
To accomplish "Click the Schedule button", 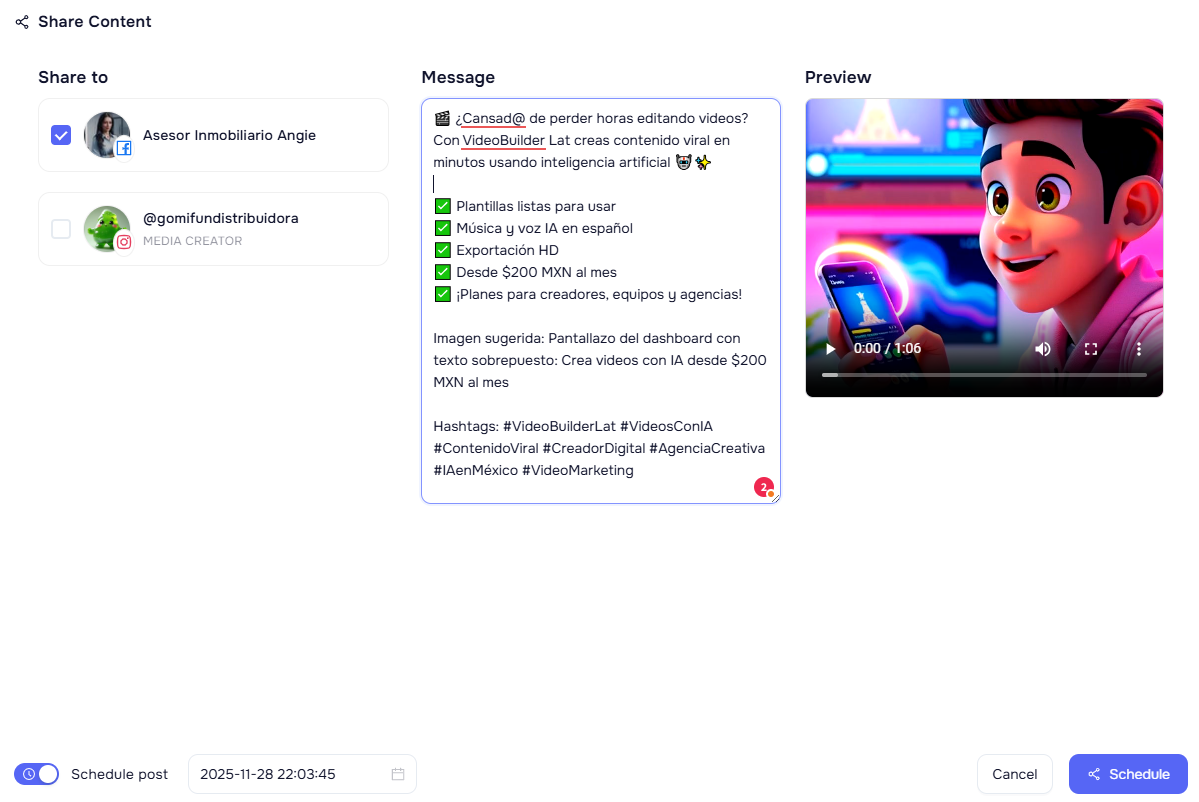I will pyautogui.click(x=1128, y=774).
